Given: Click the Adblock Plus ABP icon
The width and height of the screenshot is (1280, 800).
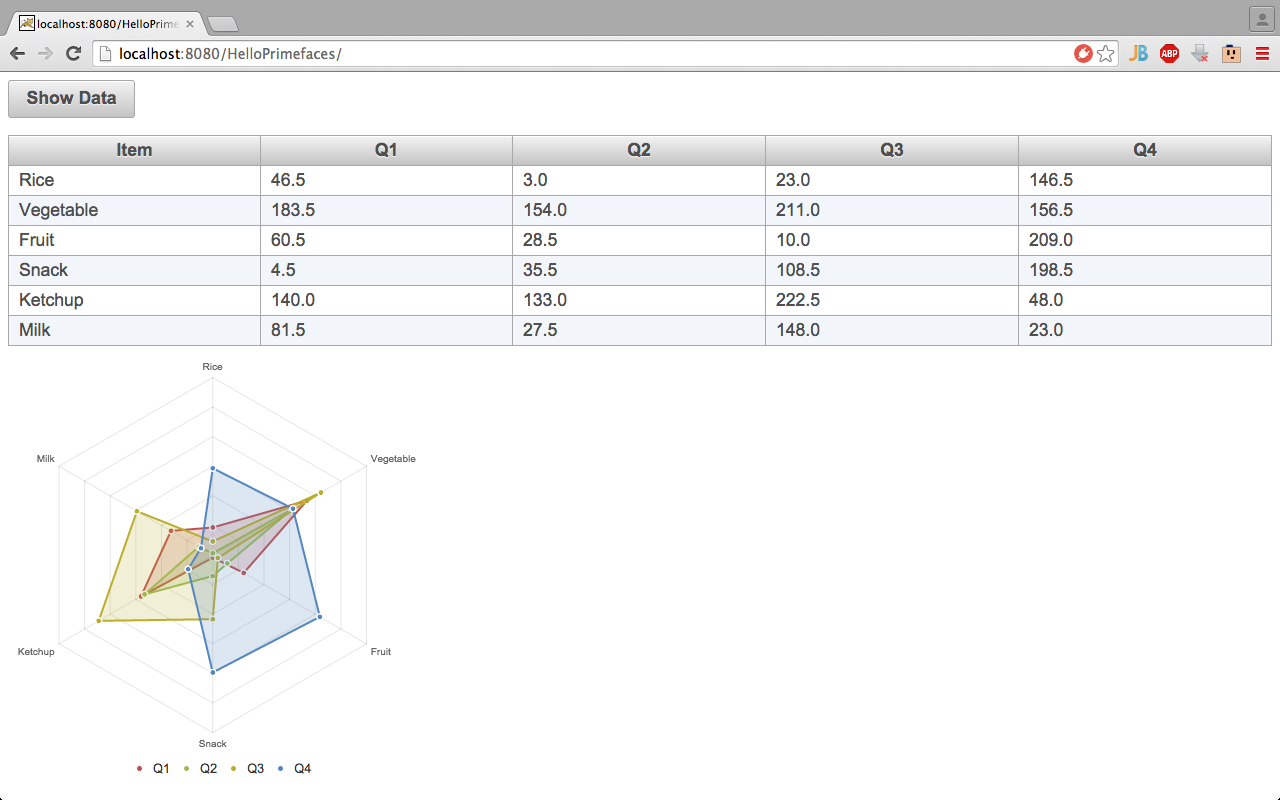Looking at the screenshot, I should point(1169,53).
